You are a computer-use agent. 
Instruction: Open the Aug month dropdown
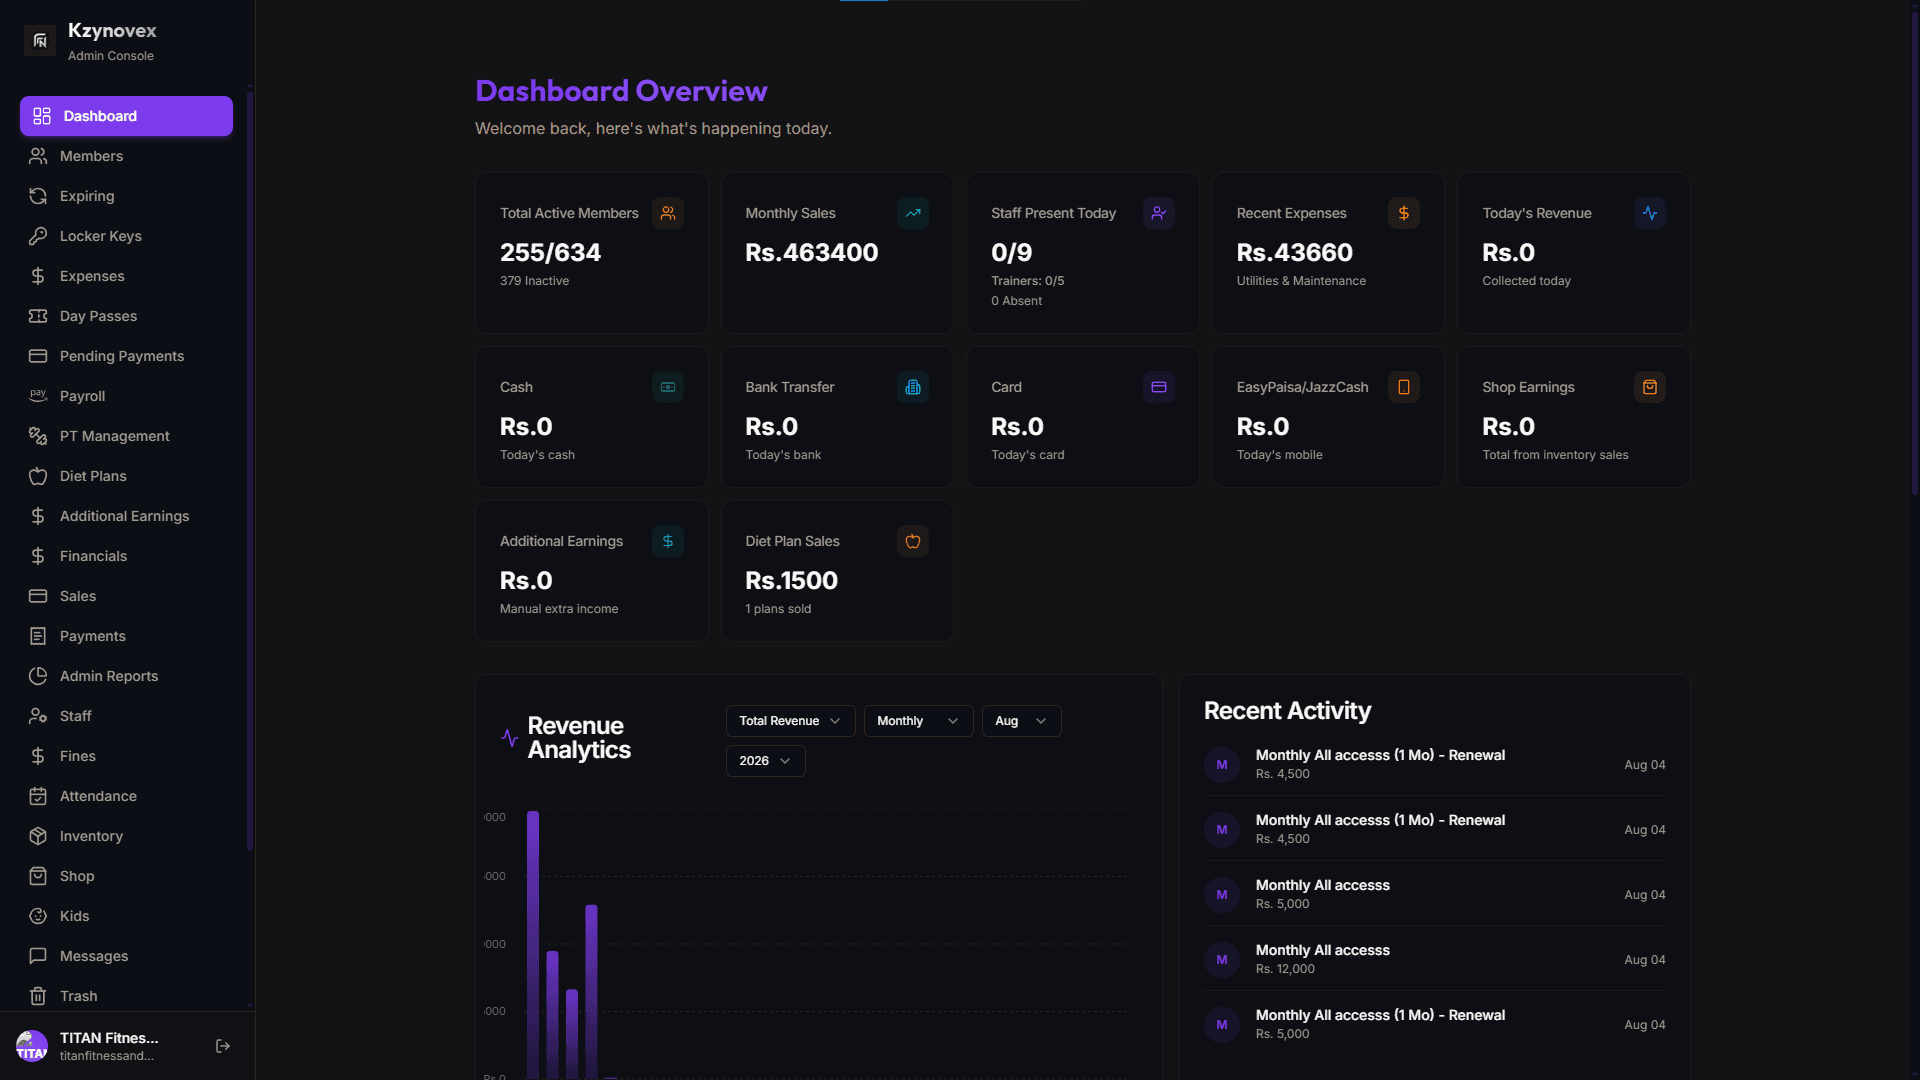(1021, 721)
